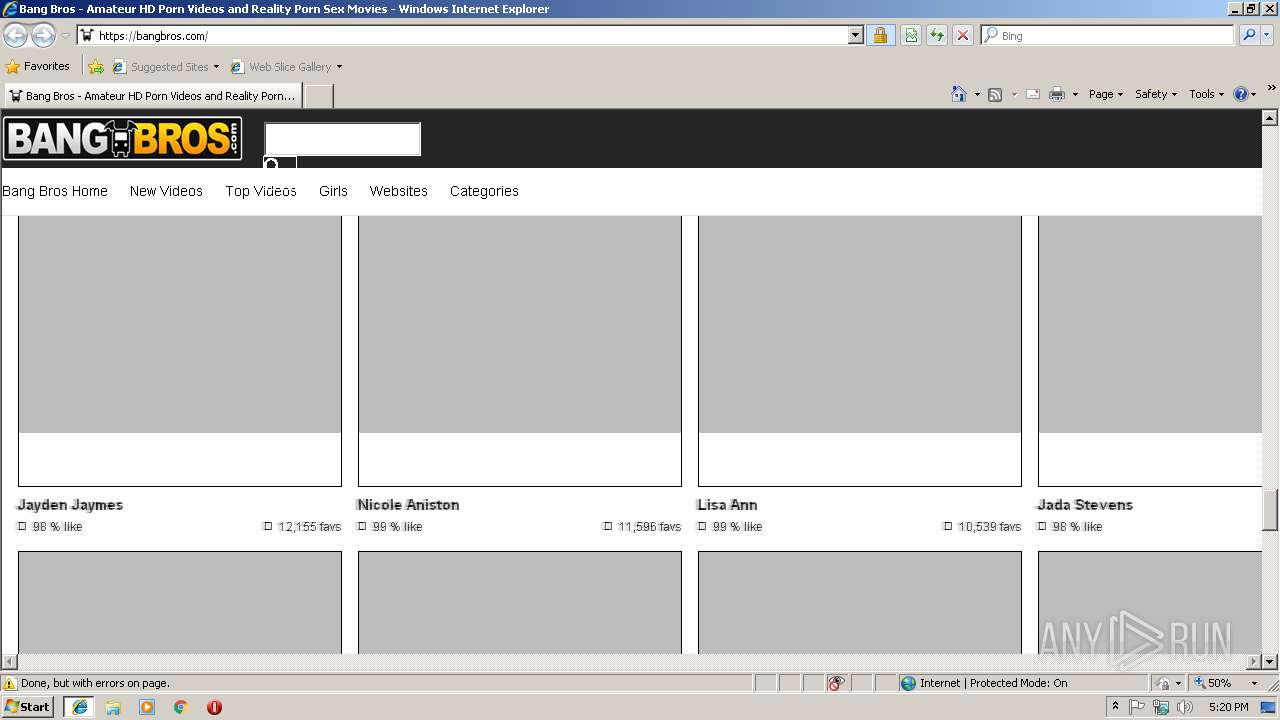Open the Girls navigation link
Viewport: 1280px width, 720px height.
click(333, 191)
